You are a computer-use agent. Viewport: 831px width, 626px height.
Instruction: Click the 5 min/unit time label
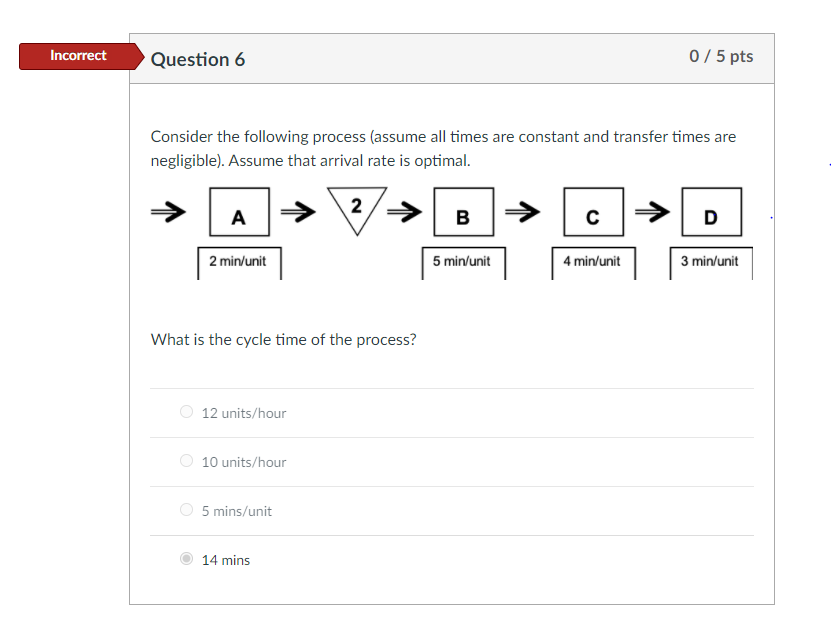462,262
